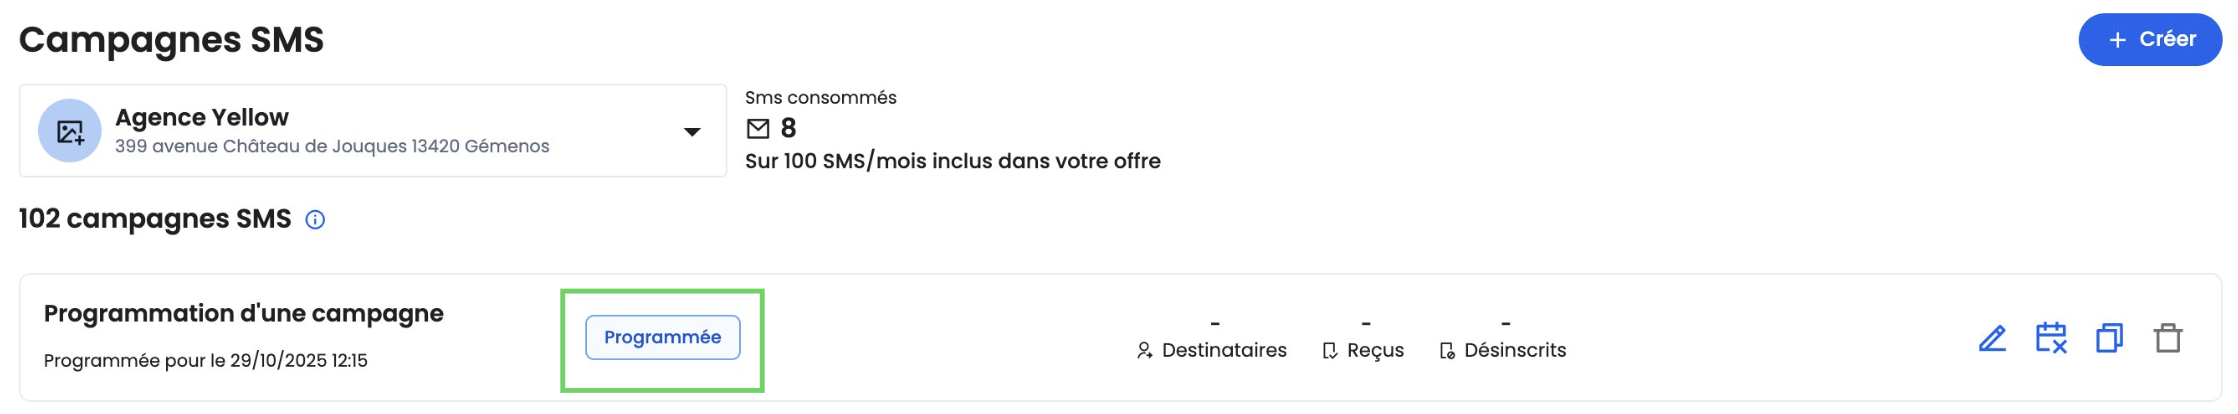Screen dimensions: 2238x414
Task: Cancel scheduling via the calendar-x icon
Action: 2050,338
